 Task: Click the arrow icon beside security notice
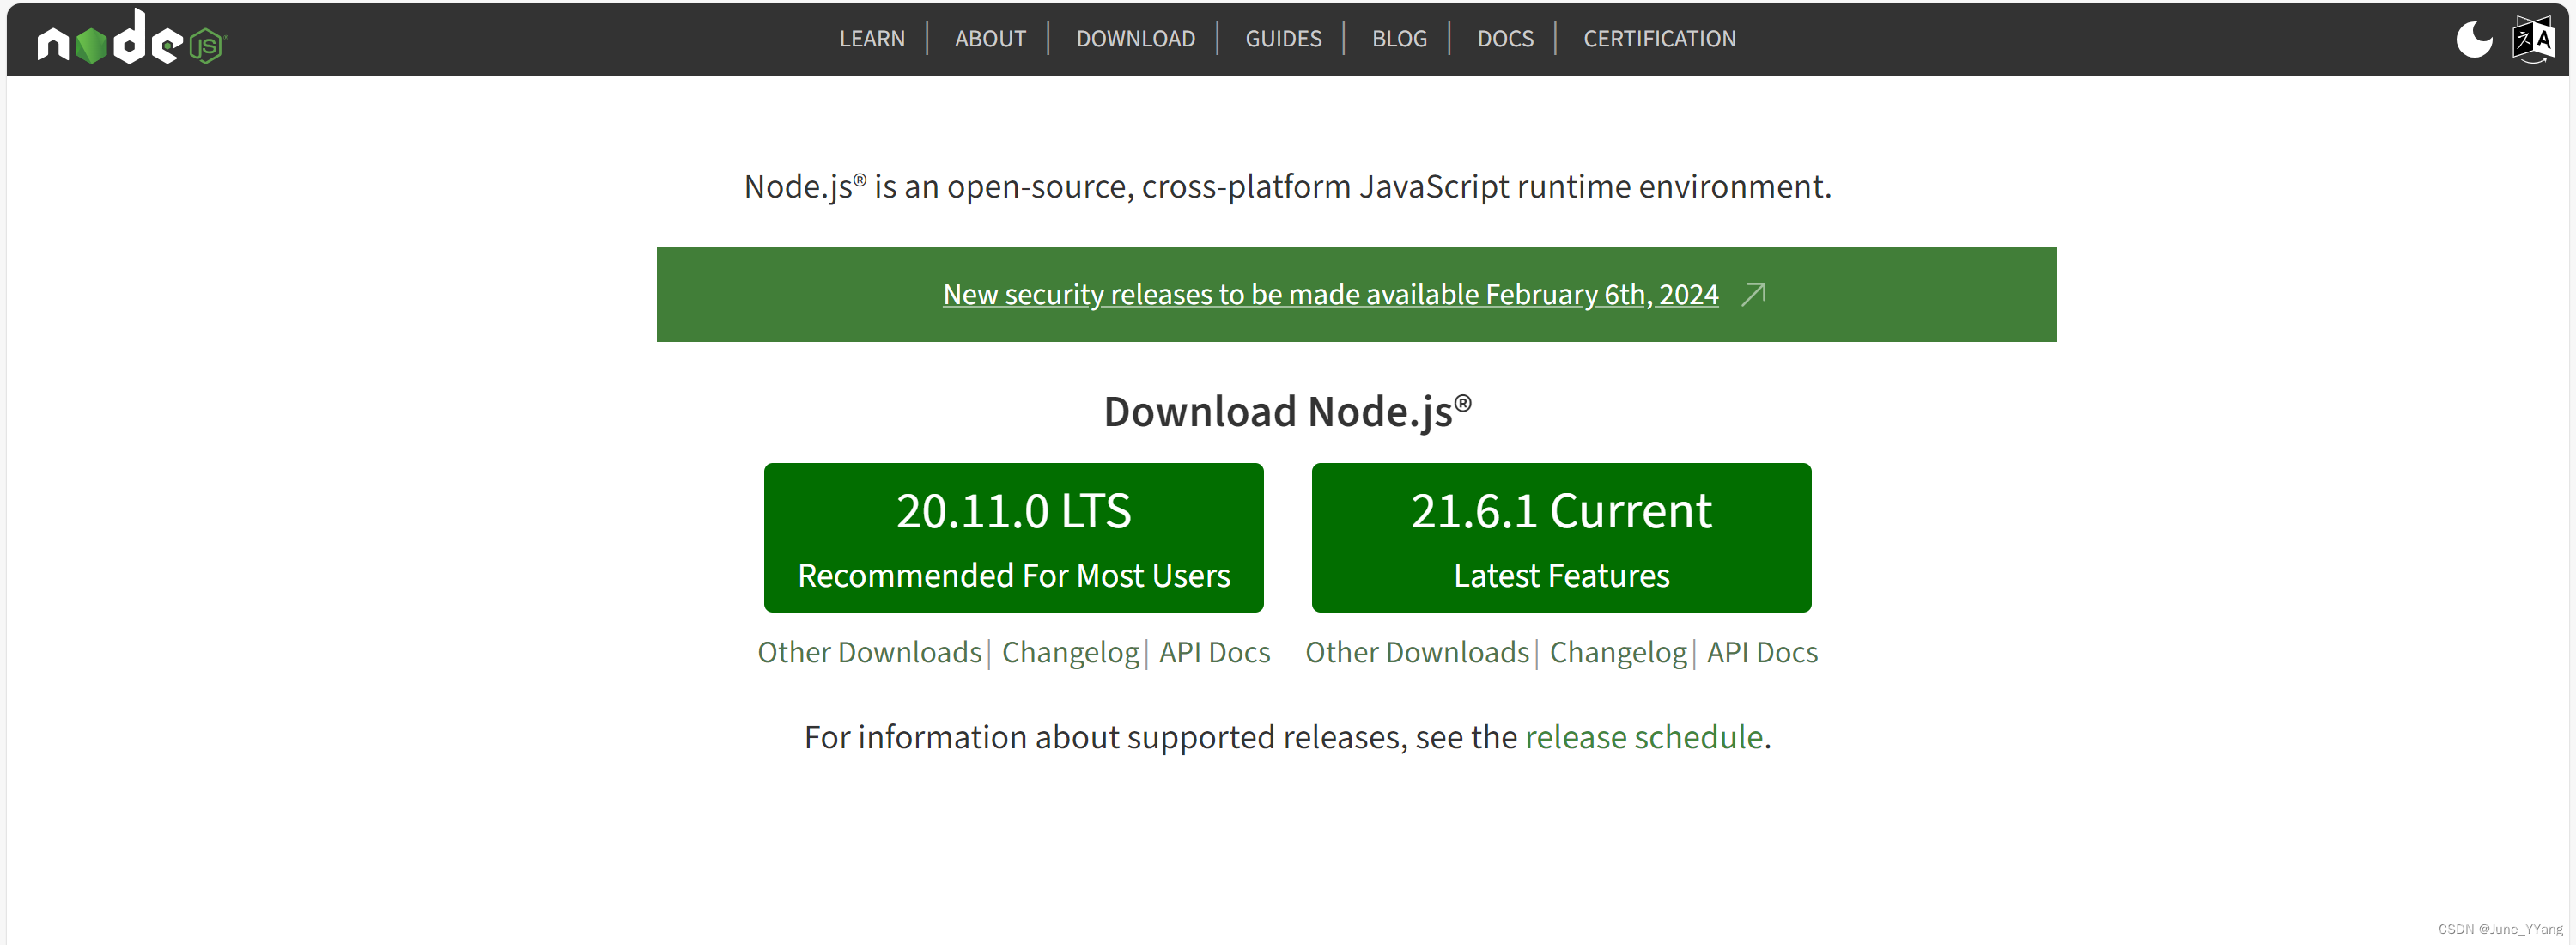(x=1754, y=294)
